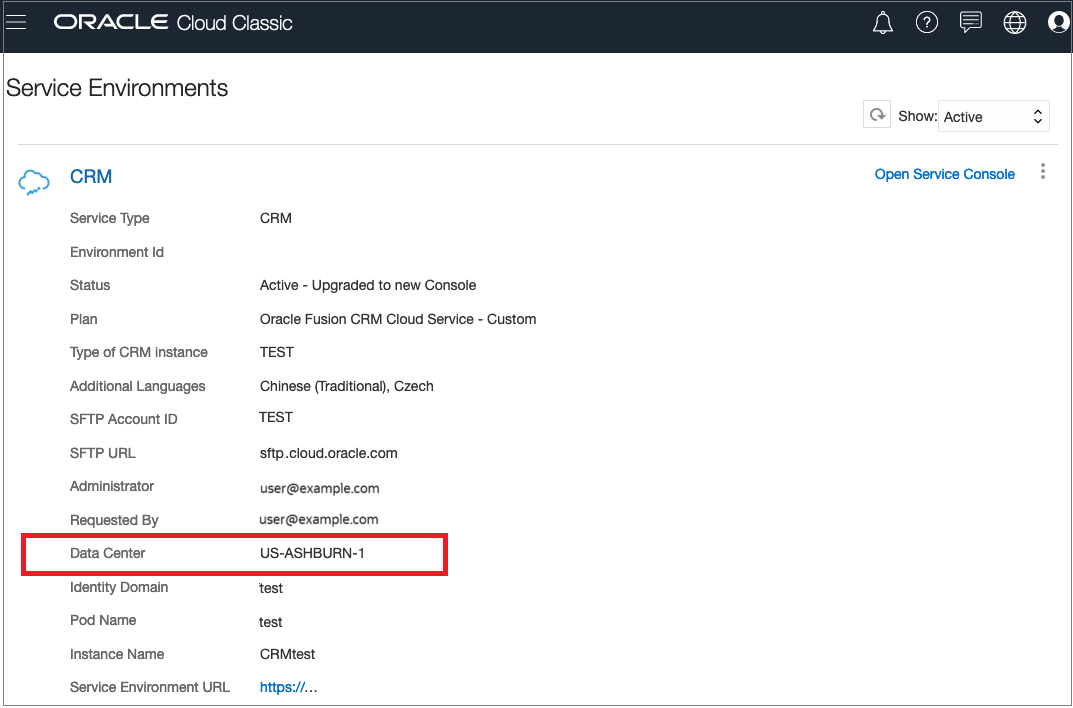
Task: Refresh the service environments list
Action: pyautogui.click(x=876, y=114)
